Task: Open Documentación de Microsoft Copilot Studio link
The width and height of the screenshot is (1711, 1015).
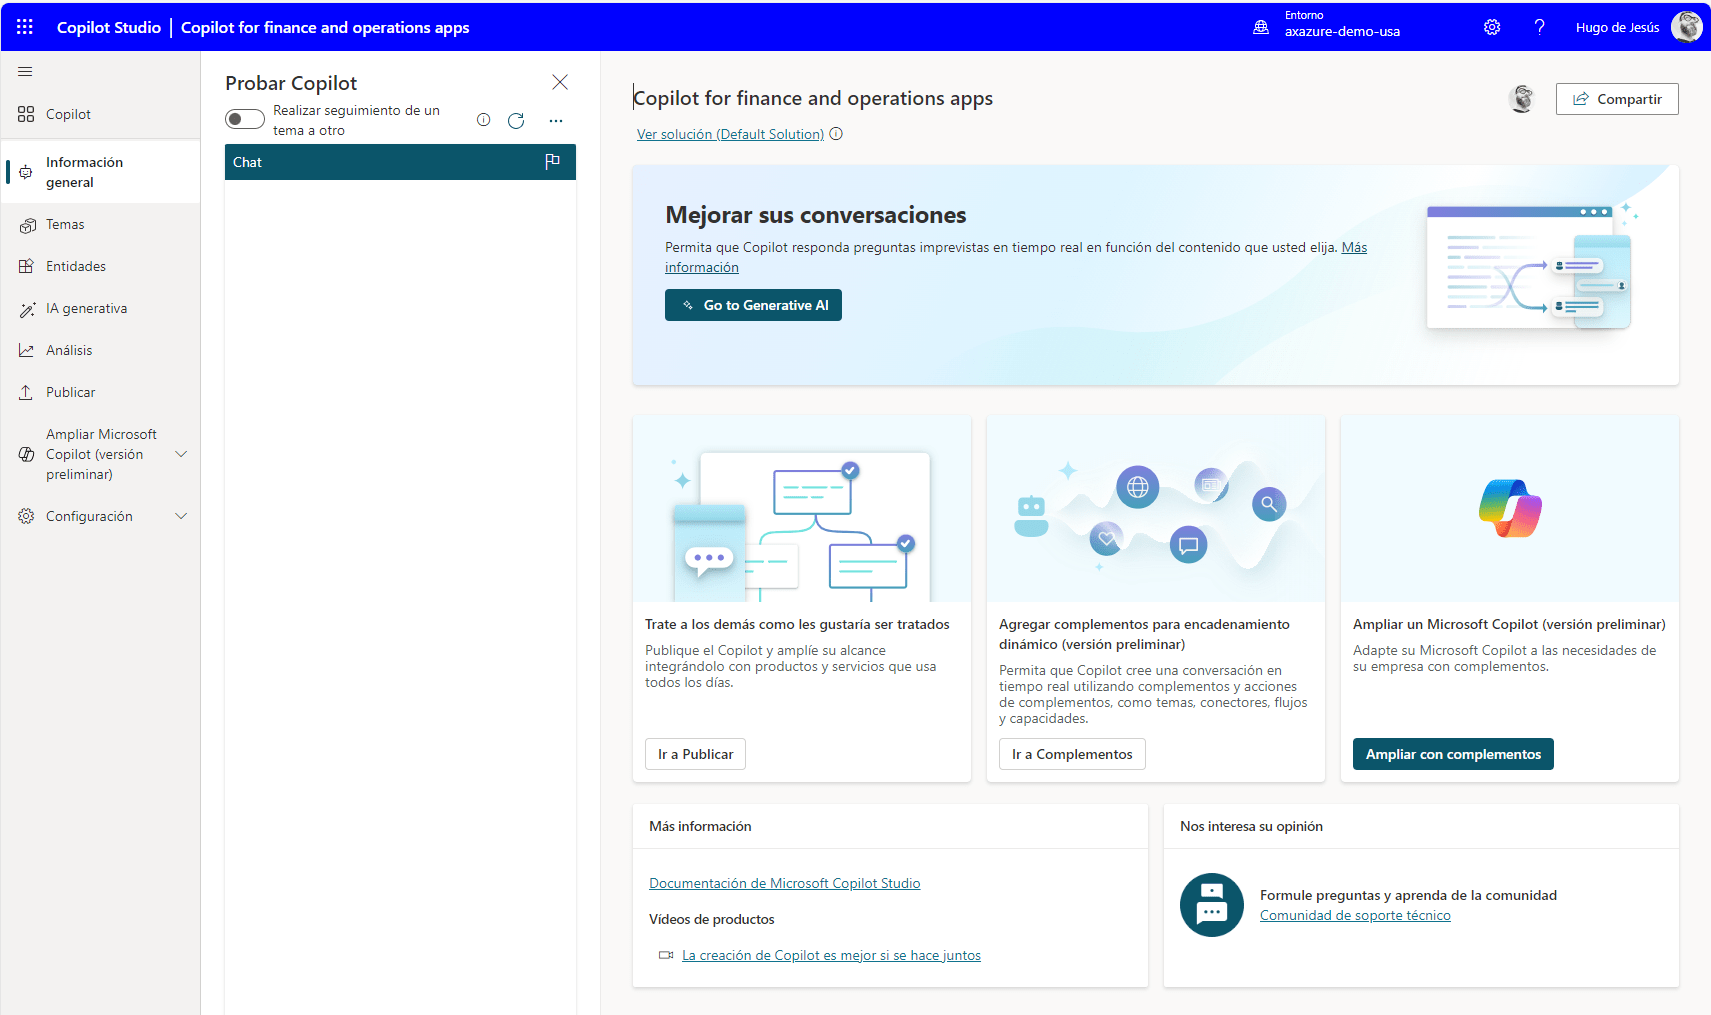Action: pyautogui.click(x=784, y=883)
